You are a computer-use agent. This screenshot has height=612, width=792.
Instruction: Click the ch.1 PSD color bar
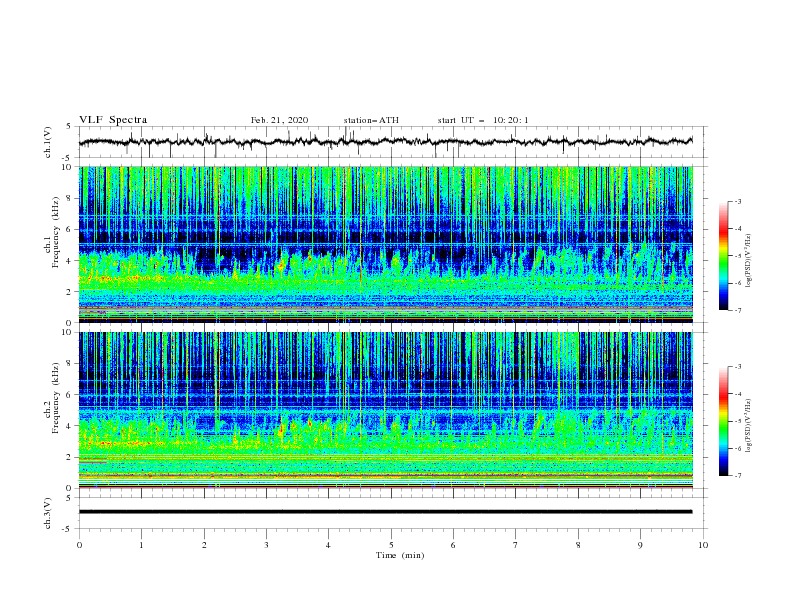coord(723,255)
